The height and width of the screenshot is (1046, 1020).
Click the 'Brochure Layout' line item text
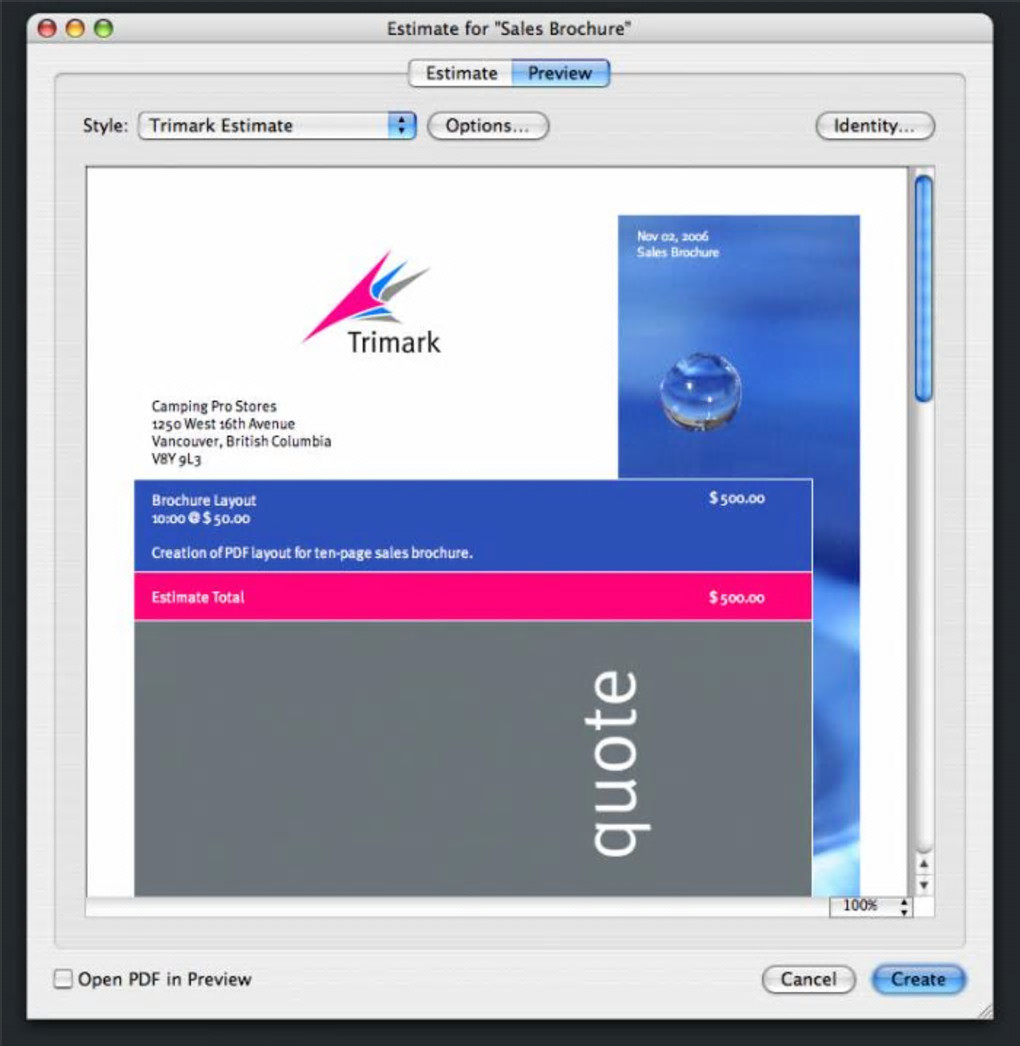(203, 500)
